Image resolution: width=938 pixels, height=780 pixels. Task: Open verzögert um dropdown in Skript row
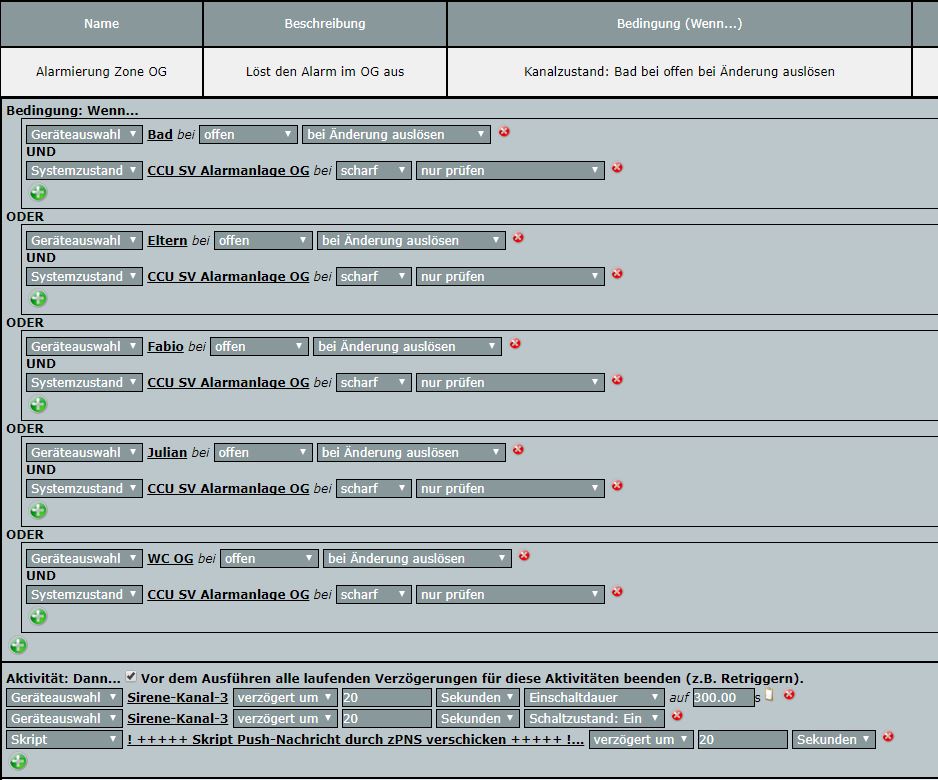(641, 739)
